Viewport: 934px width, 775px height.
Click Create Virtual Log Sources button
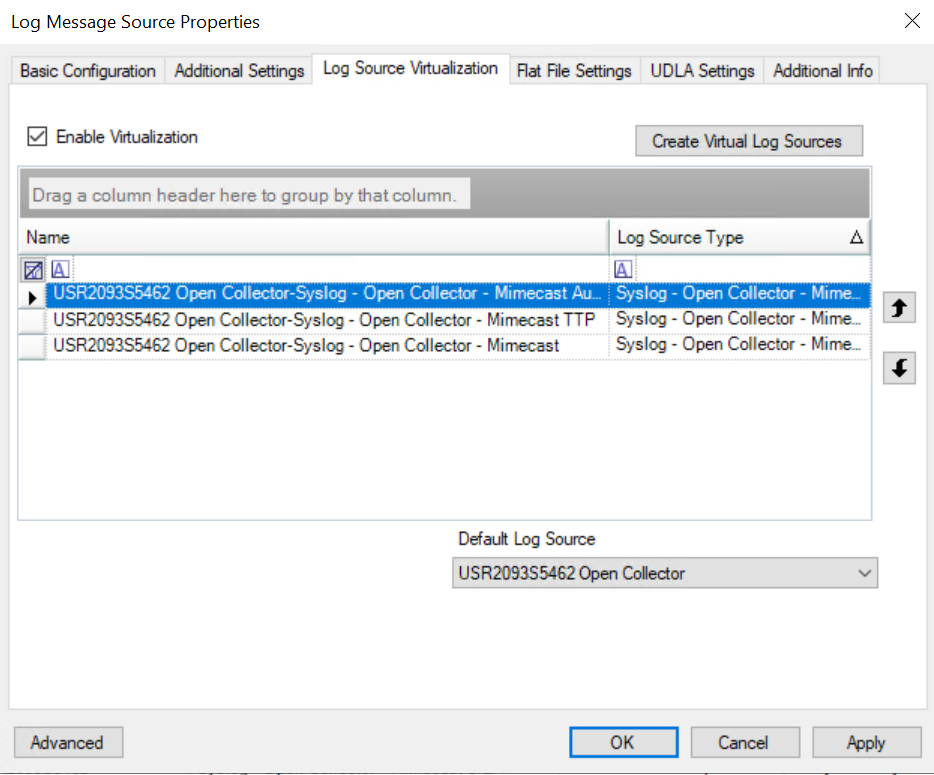point(749,141)
